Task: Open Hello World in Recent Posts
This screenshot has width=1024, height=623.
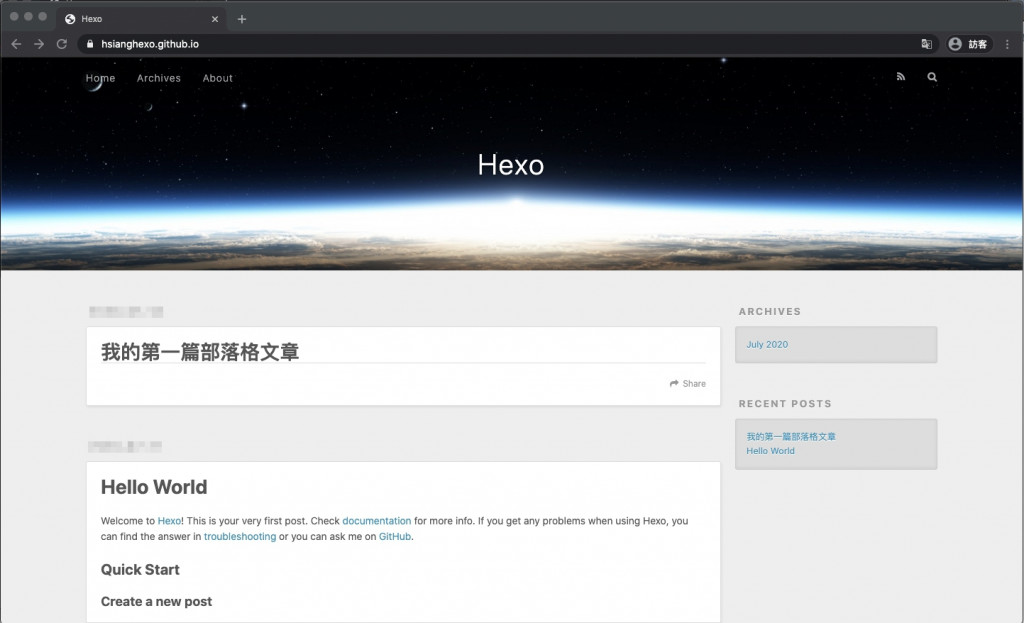Action: (x=771, y=451)
